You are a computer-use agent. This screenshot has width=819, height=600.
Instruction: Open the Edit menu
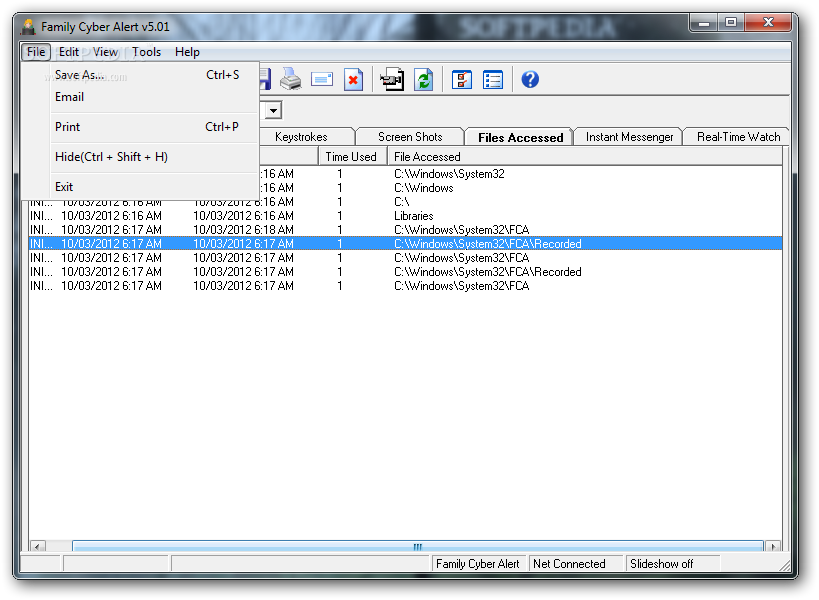click(68, 52)
